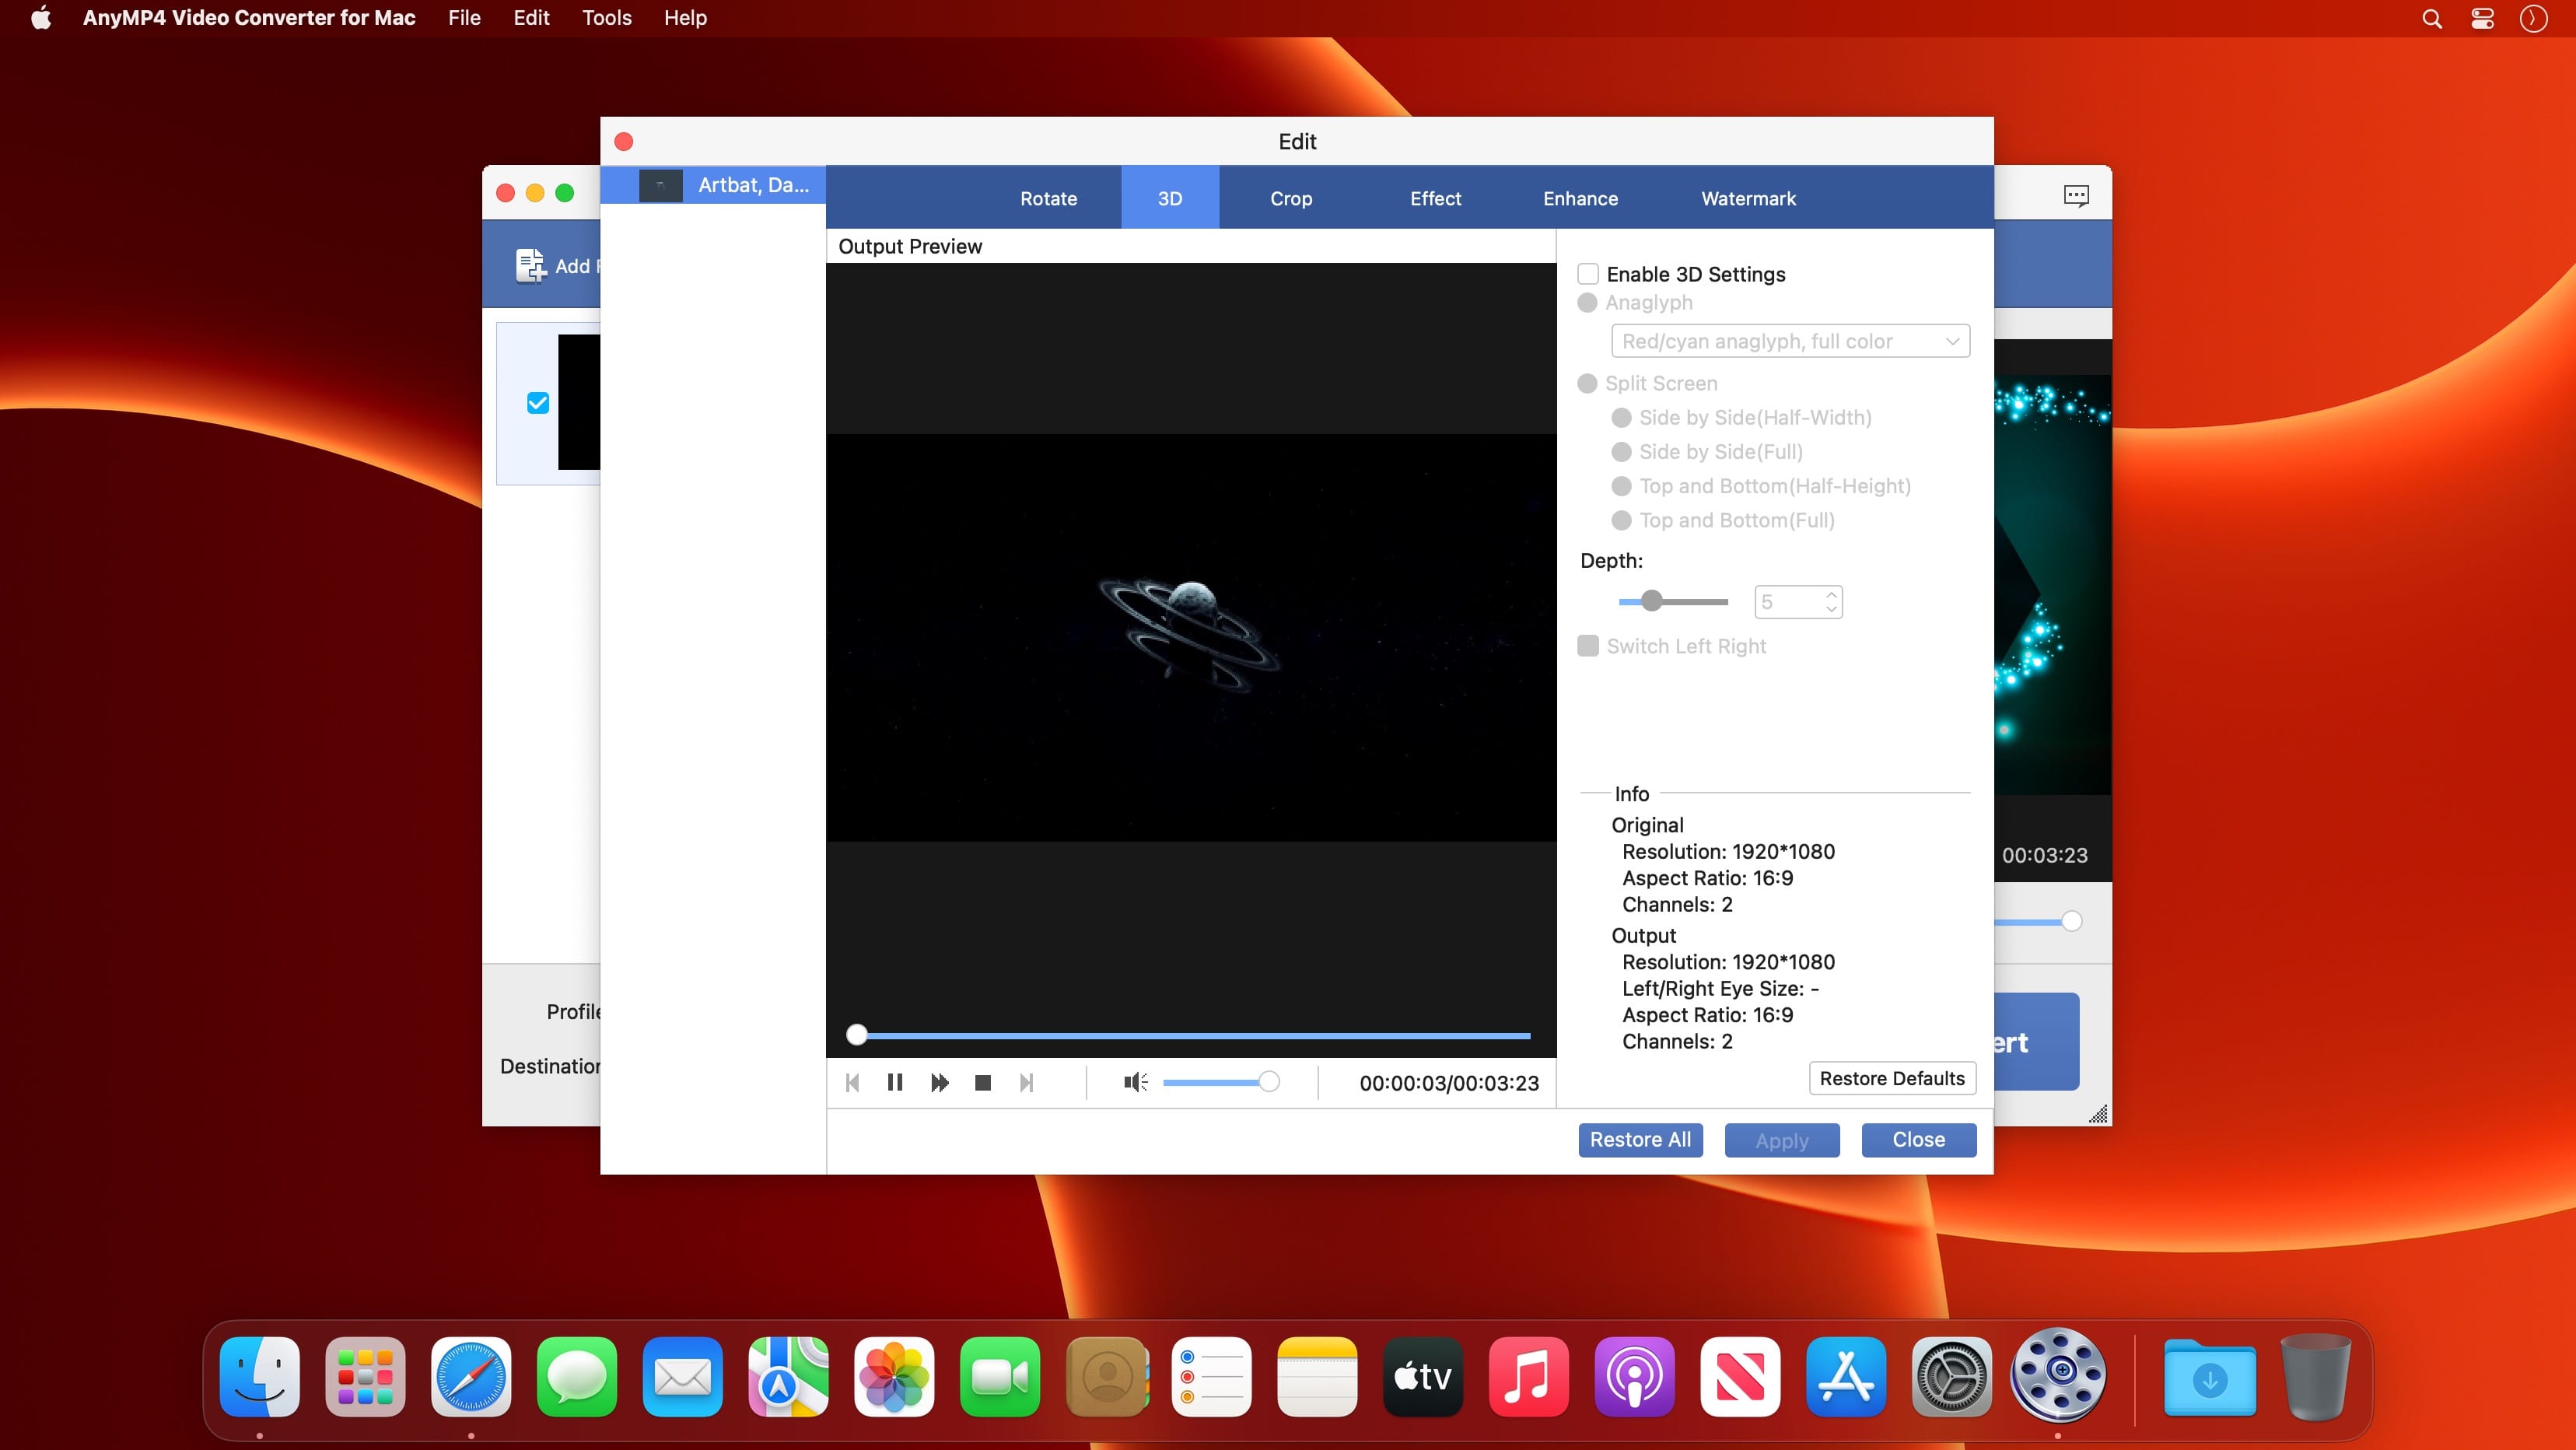This screenshot has width=2576, height=1450.
Task: Stop the video preview
Action: click(x=982, y=1082)
